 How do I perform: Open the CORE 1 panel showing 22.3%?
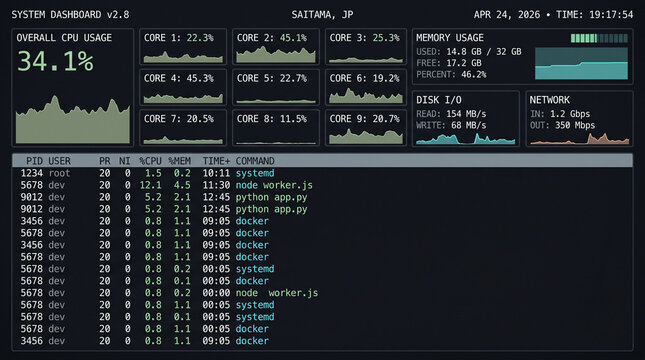point(183,47)
